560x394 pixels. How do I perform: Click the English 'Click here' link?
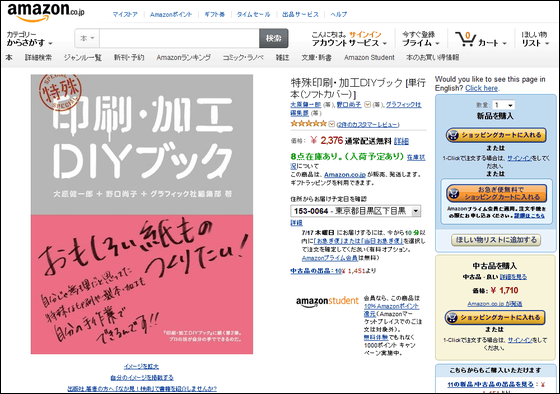coord(481,88)
